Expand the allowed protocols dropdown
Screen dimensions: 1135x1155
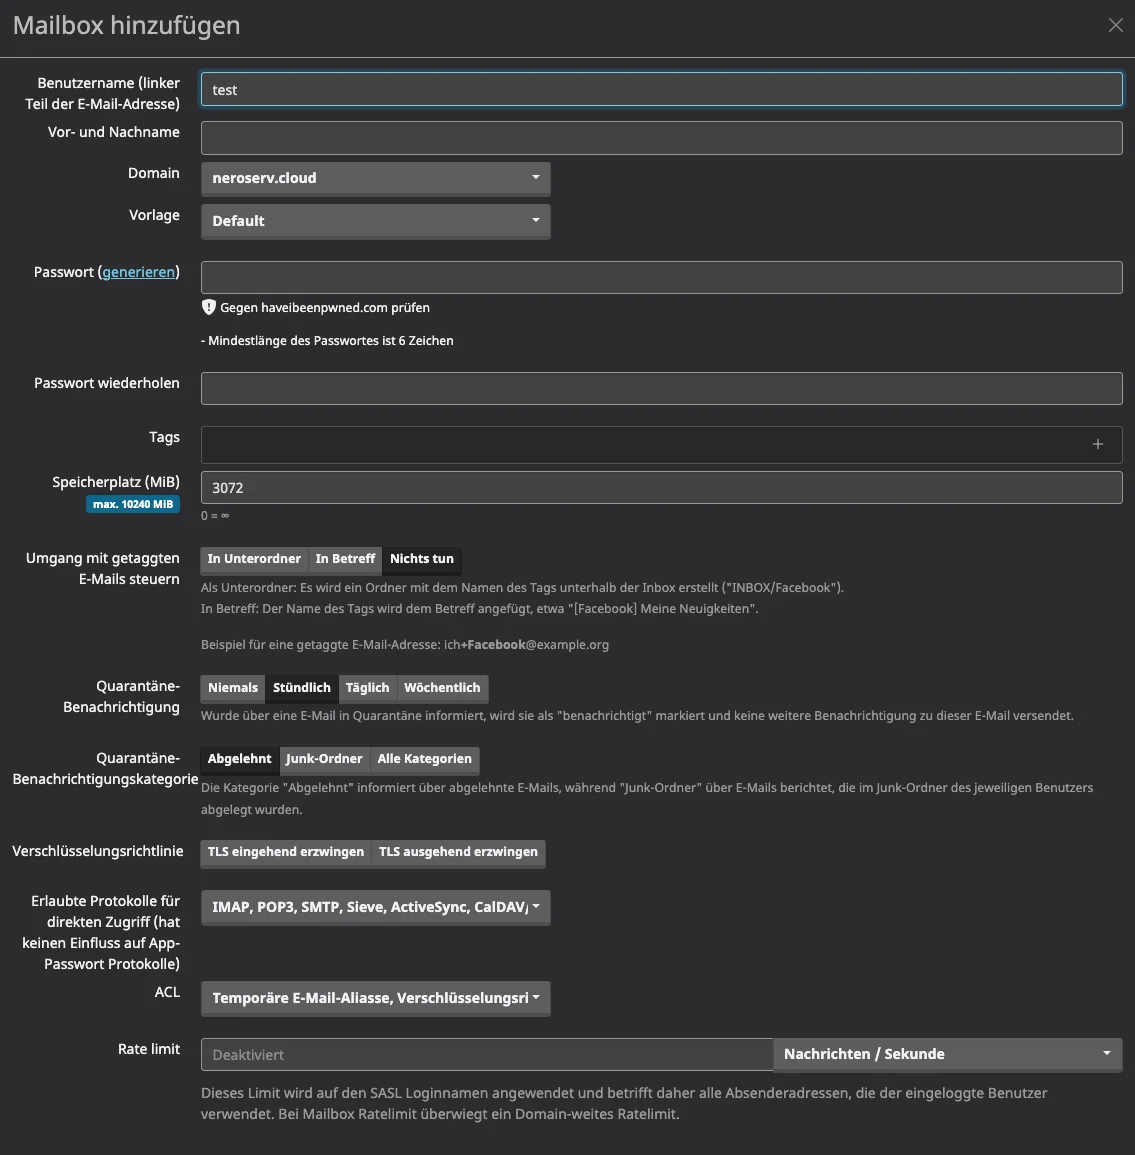tap(376, 908)
